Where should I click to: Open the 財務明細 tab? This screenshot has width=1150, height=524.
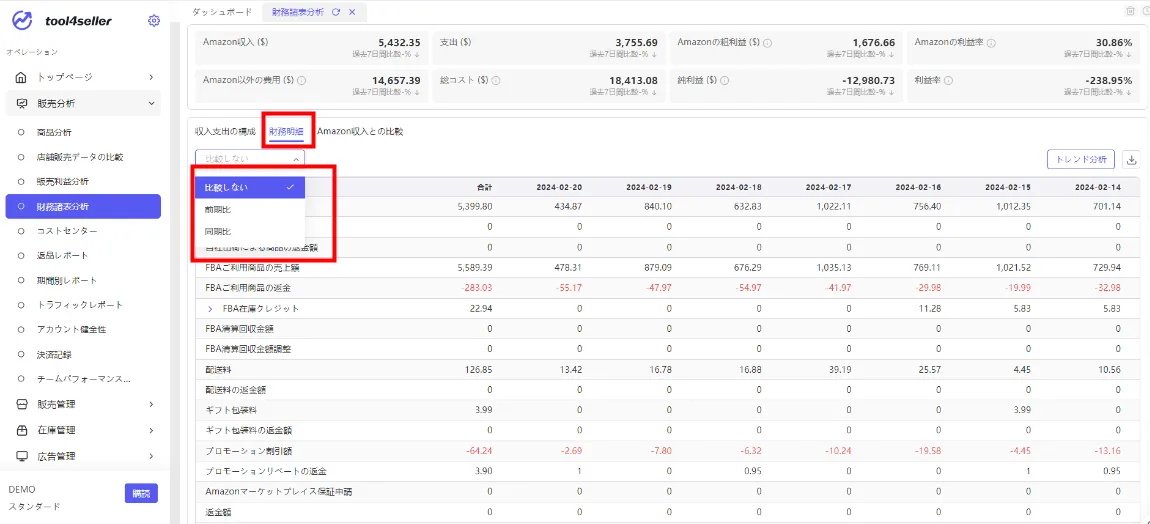286,131
